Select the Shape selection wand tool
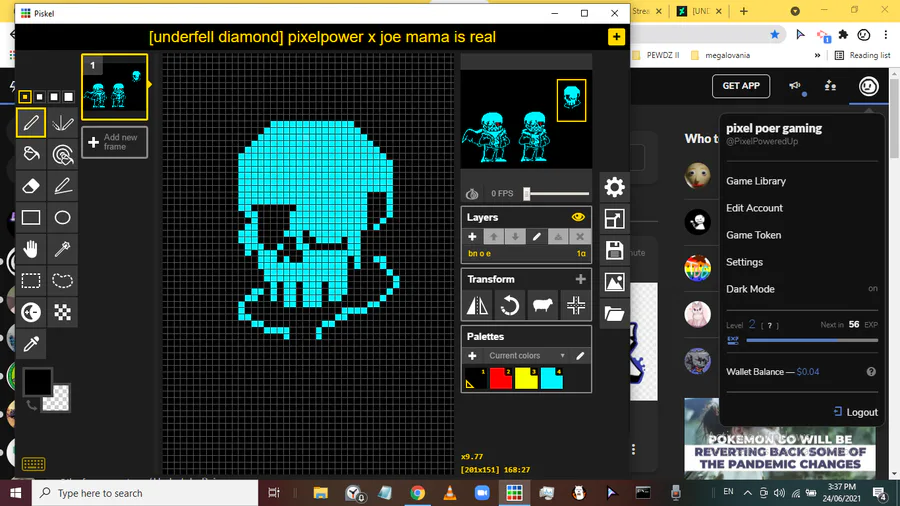 pos(63,249)
